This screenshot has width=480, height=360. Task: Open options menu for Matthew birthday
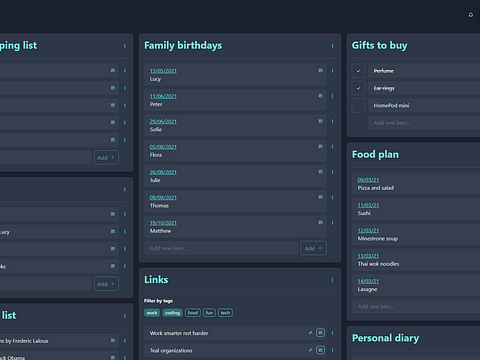coord(332,223)
